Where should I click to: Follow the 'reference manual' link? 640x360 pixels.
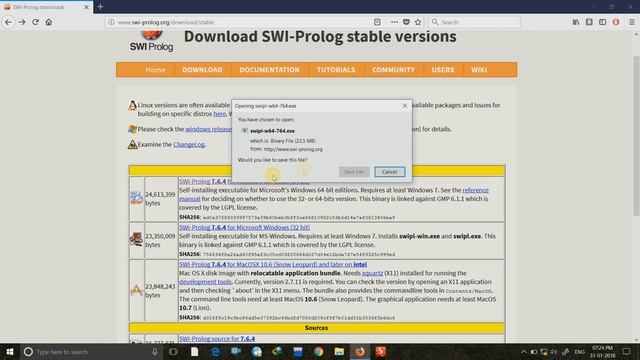click(x=476, y=190)
